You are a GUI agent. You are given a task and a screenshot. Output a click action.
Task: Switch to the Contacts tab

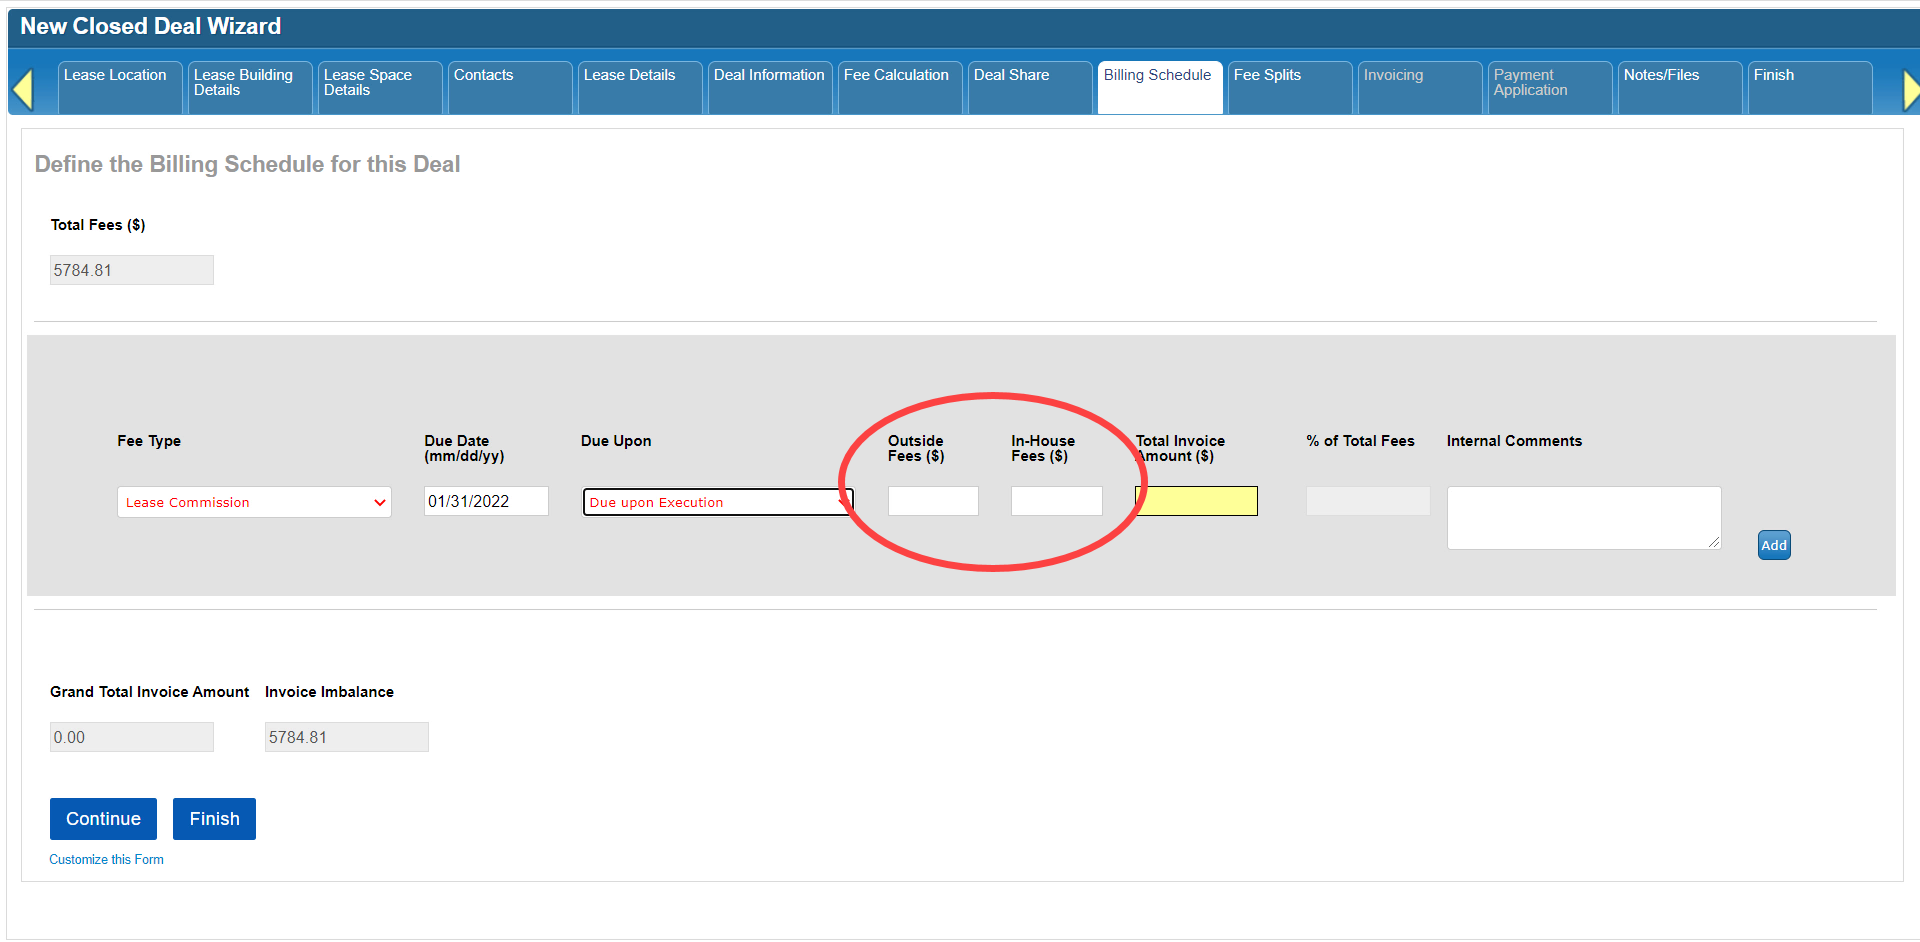coord(509,87)
